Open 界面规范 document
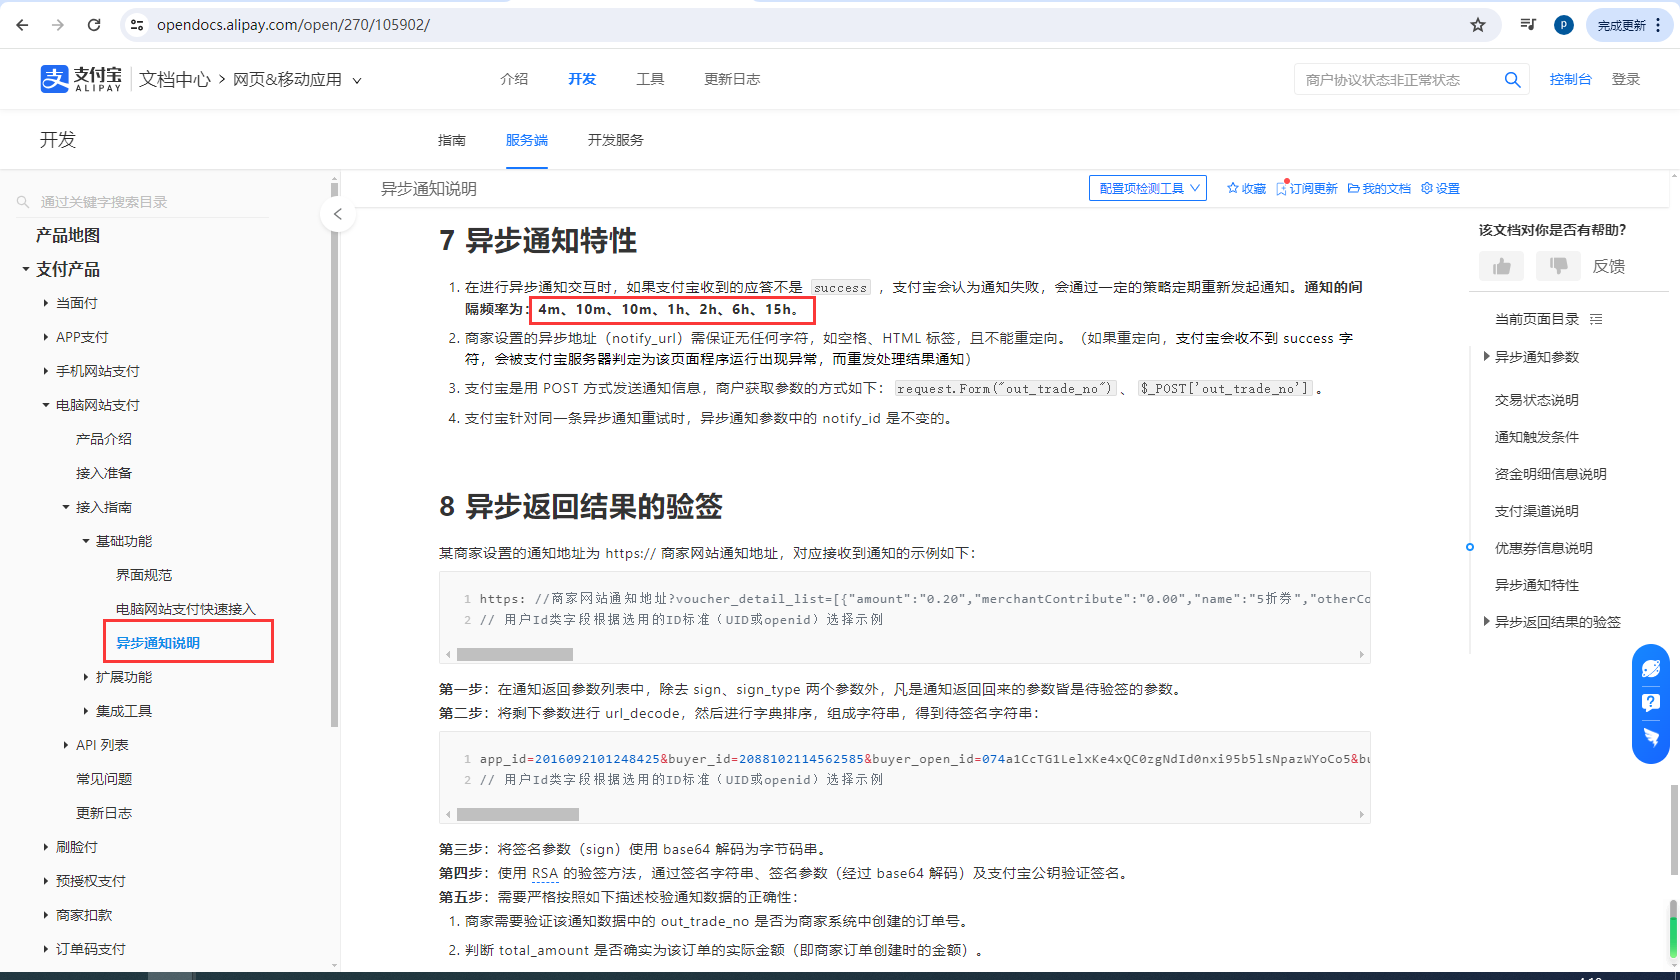This screenshot has width=1680, height=980. 144,575
